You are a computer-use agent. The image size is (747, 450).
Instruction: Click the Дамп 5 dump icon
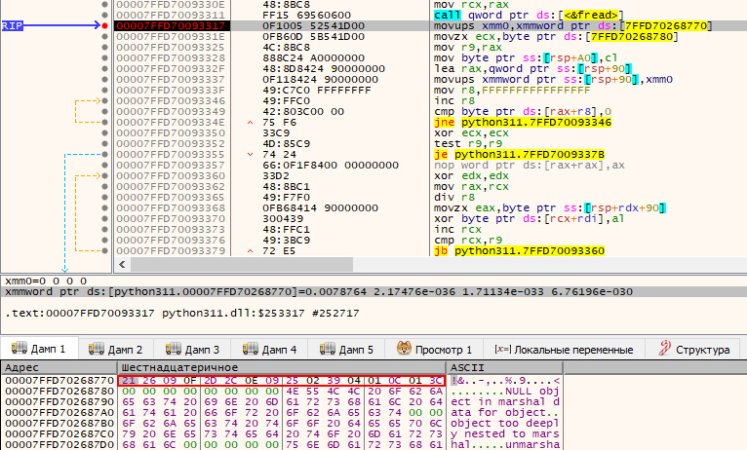[328, 349]
